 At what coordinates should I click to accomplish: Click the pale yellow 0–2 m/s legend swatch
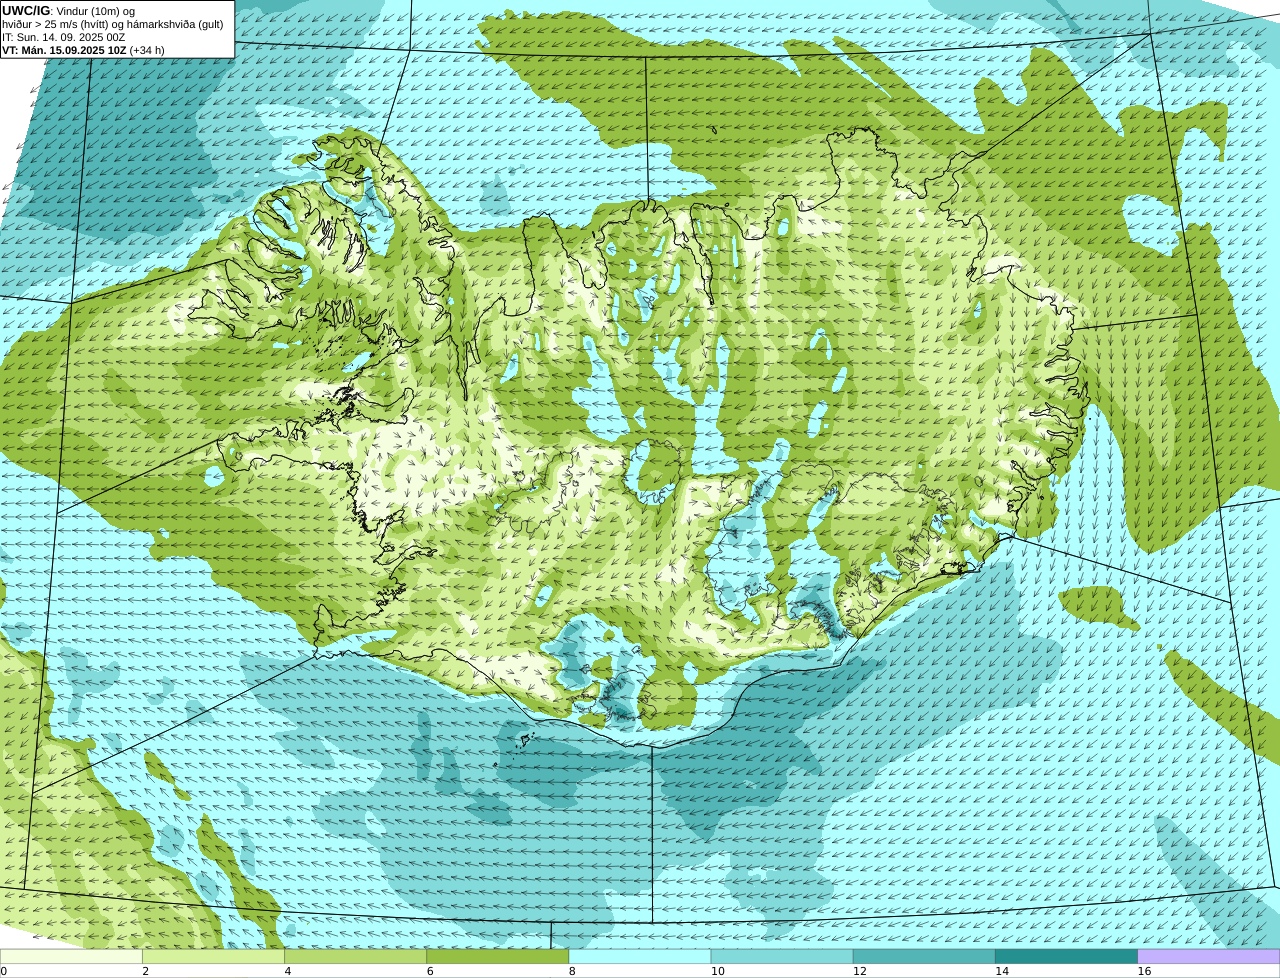tap(71, 956)
